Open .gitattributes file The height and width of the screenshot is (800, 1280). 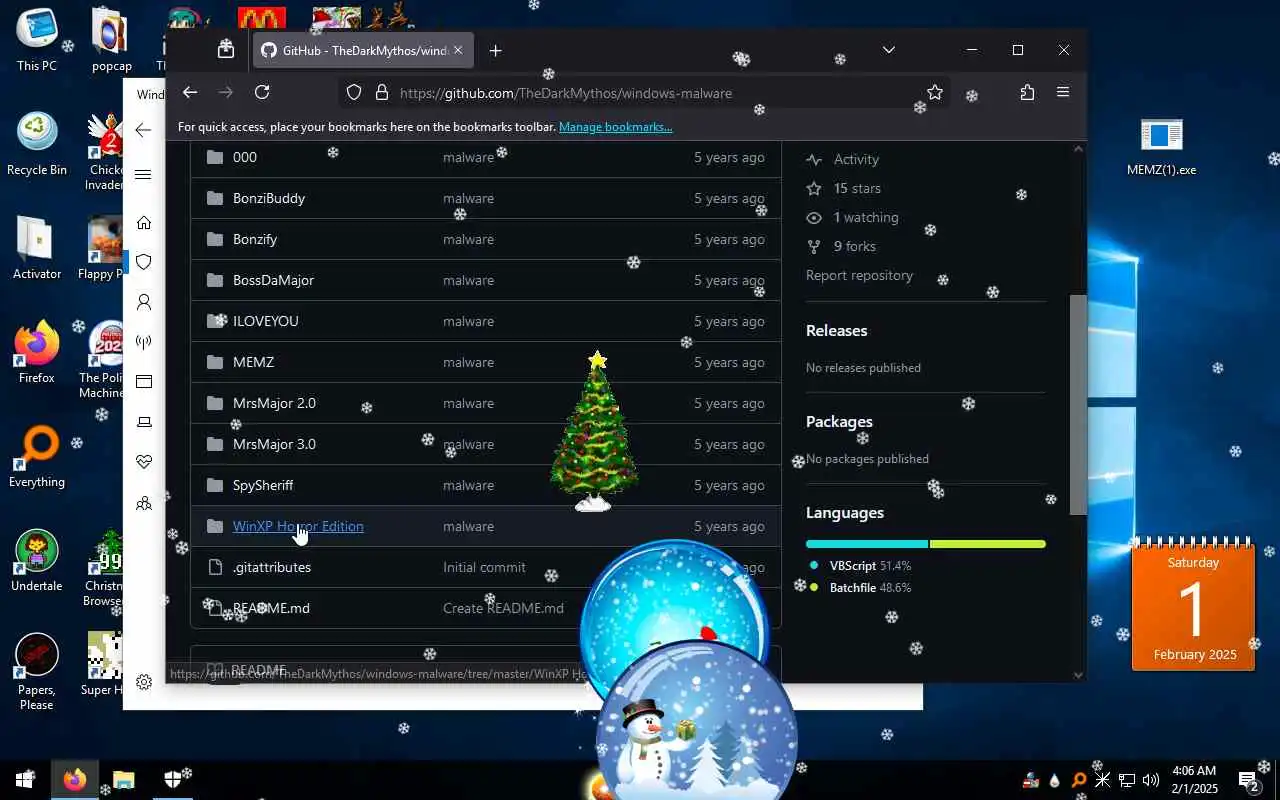click(x=272, y=567)
